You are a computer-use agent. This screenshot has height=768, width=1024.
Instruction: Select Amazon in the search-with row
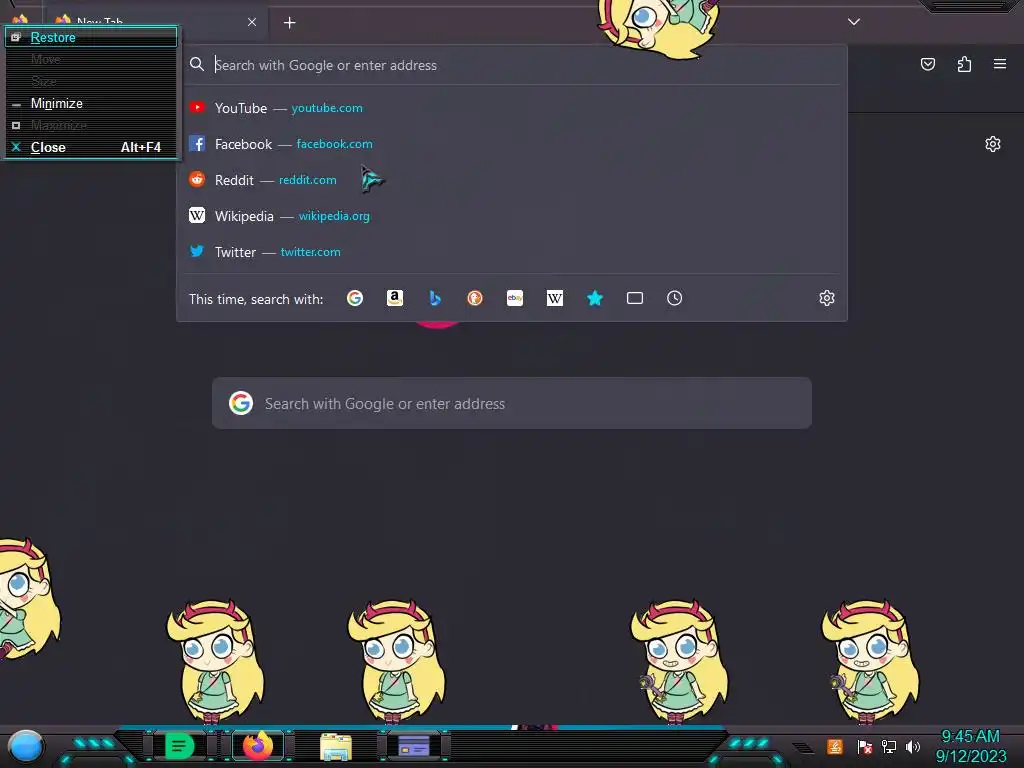coord(394,298)
